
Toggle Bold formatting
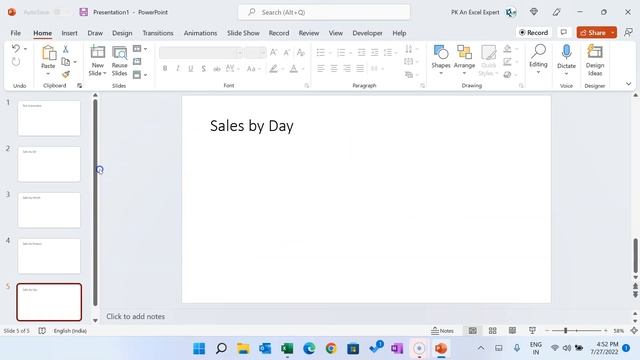click(165, 69)
